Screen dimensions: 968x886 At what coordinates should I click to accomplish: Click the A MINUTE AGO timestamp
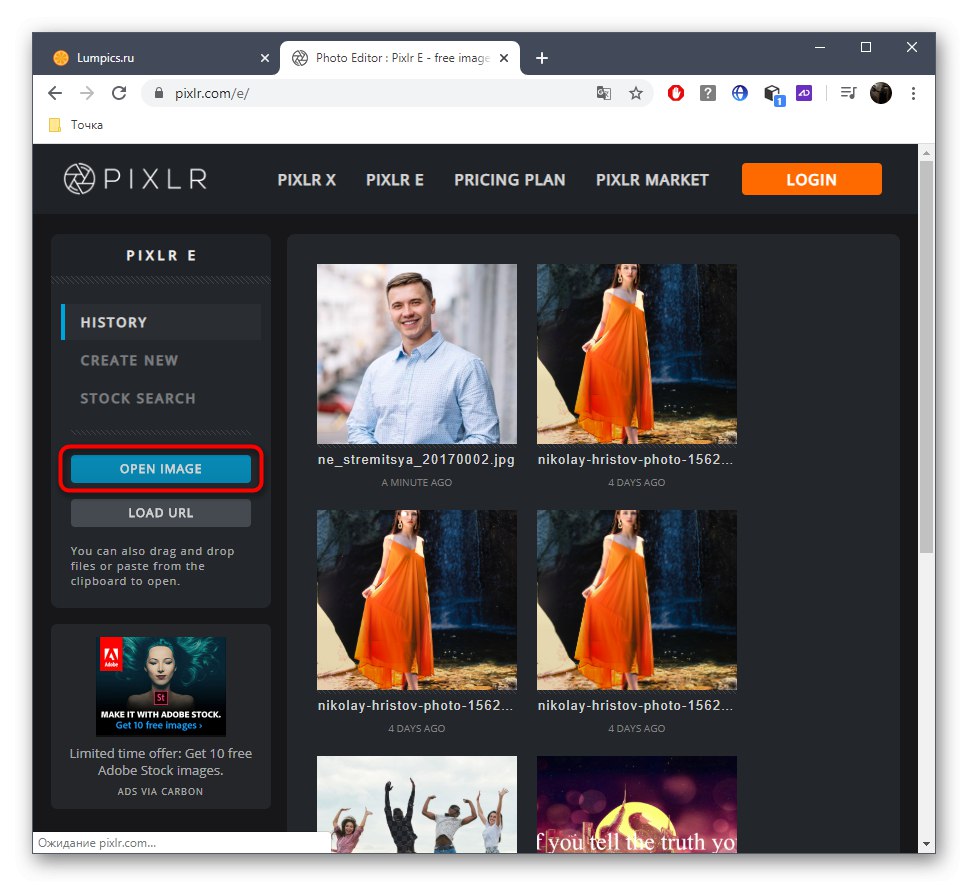coord(417,482)
